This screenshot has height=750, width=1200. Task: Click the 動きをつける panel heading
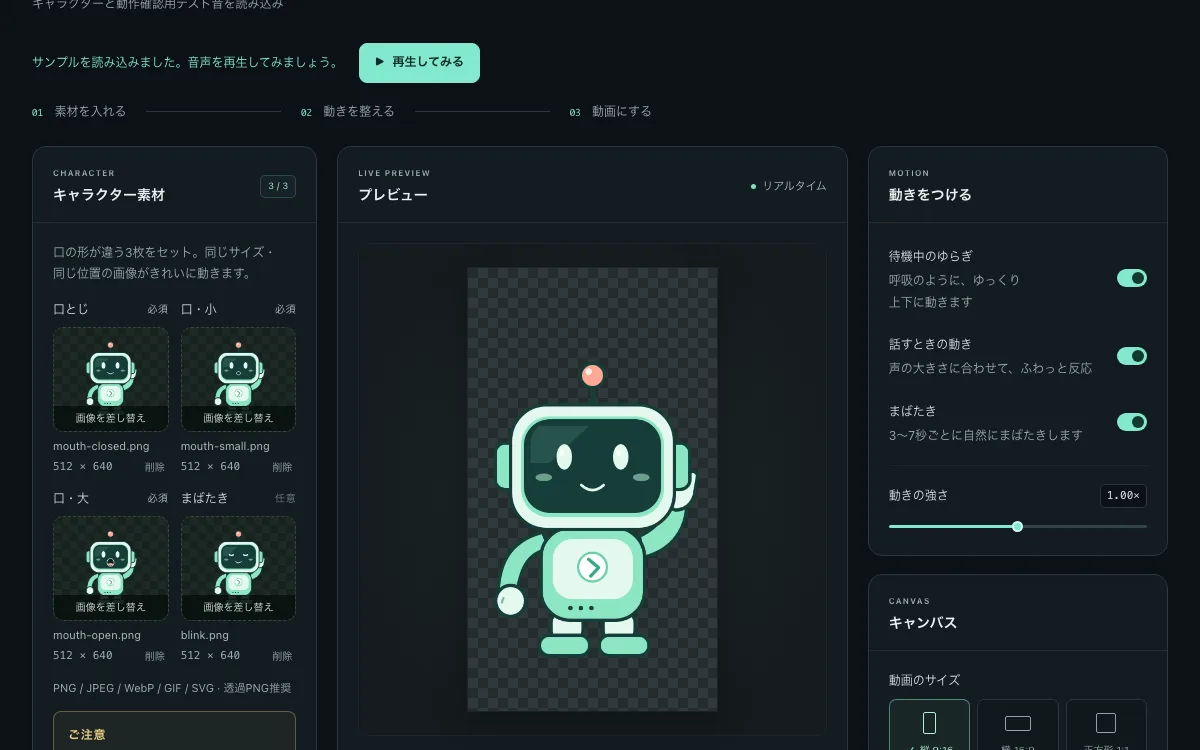coord(930,195)
